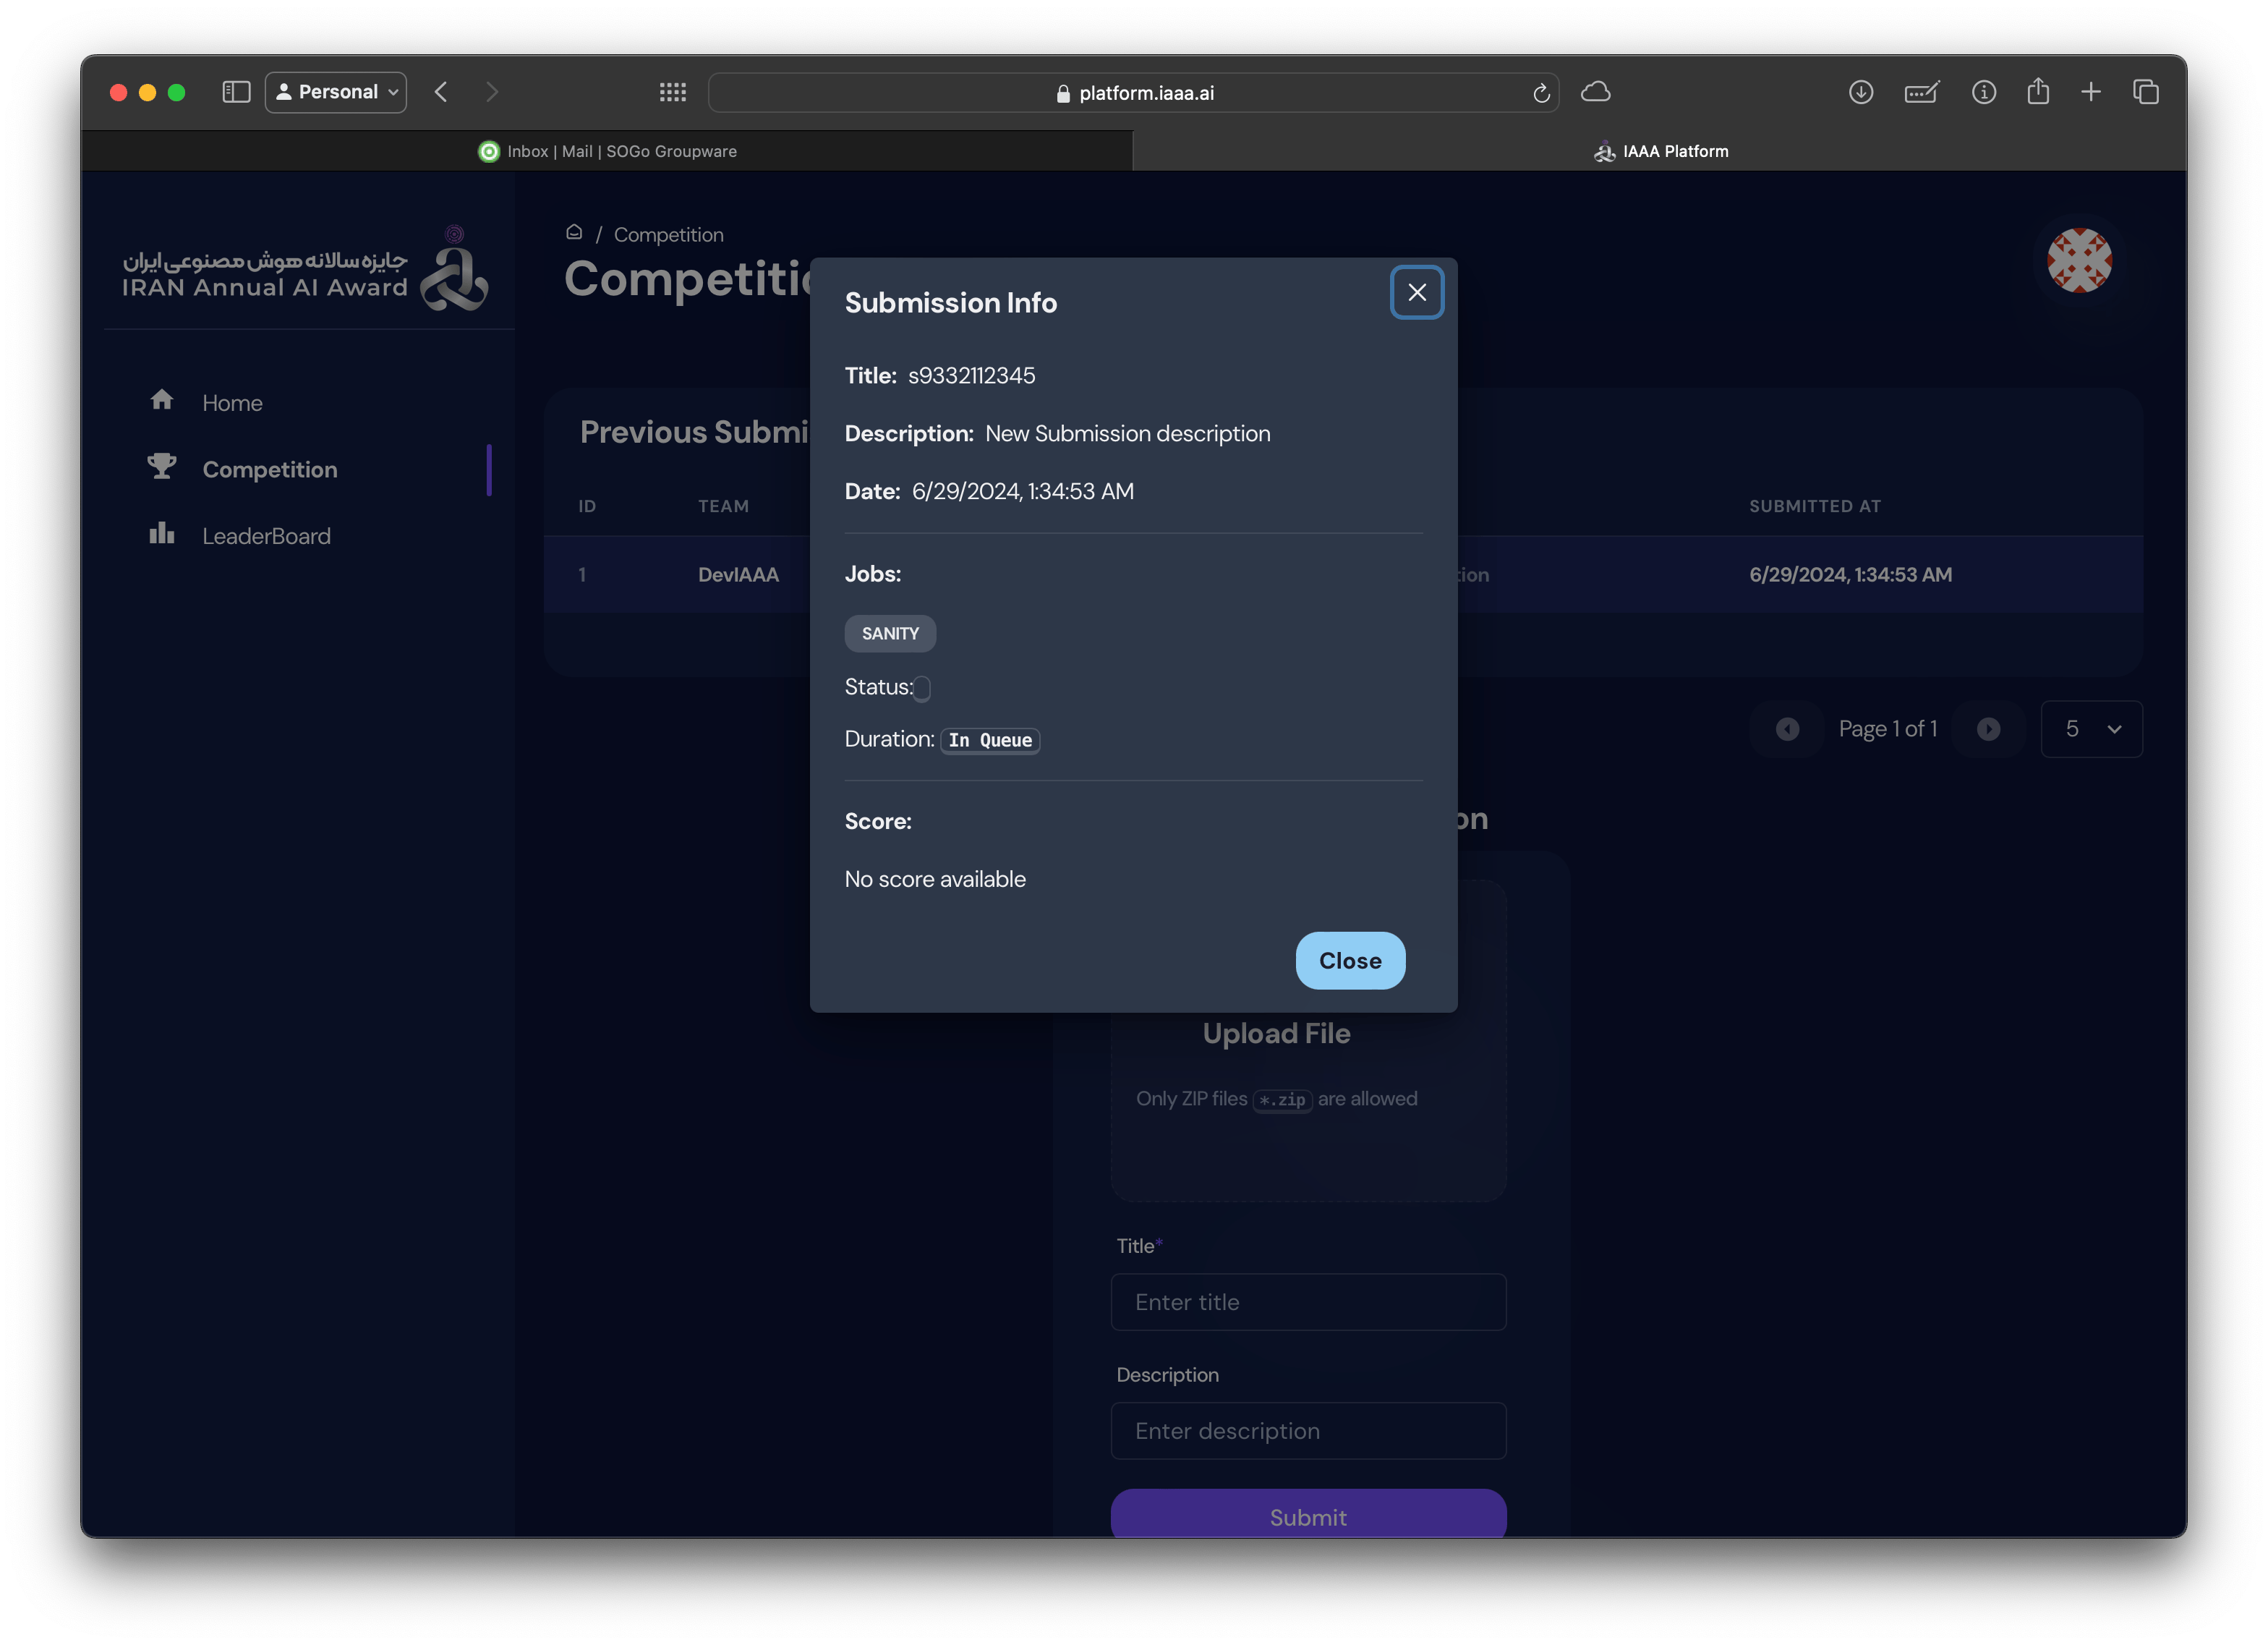The width and height of the screenshot is (2268, 1645).
Task: Toggle the Safari sidebar
Action: [236, 92]
